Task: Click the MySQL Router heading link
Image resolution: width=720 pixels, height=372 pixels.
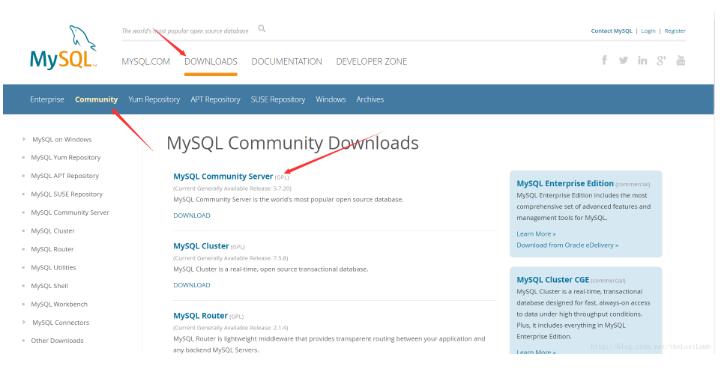Action: [x=200, y=316]
